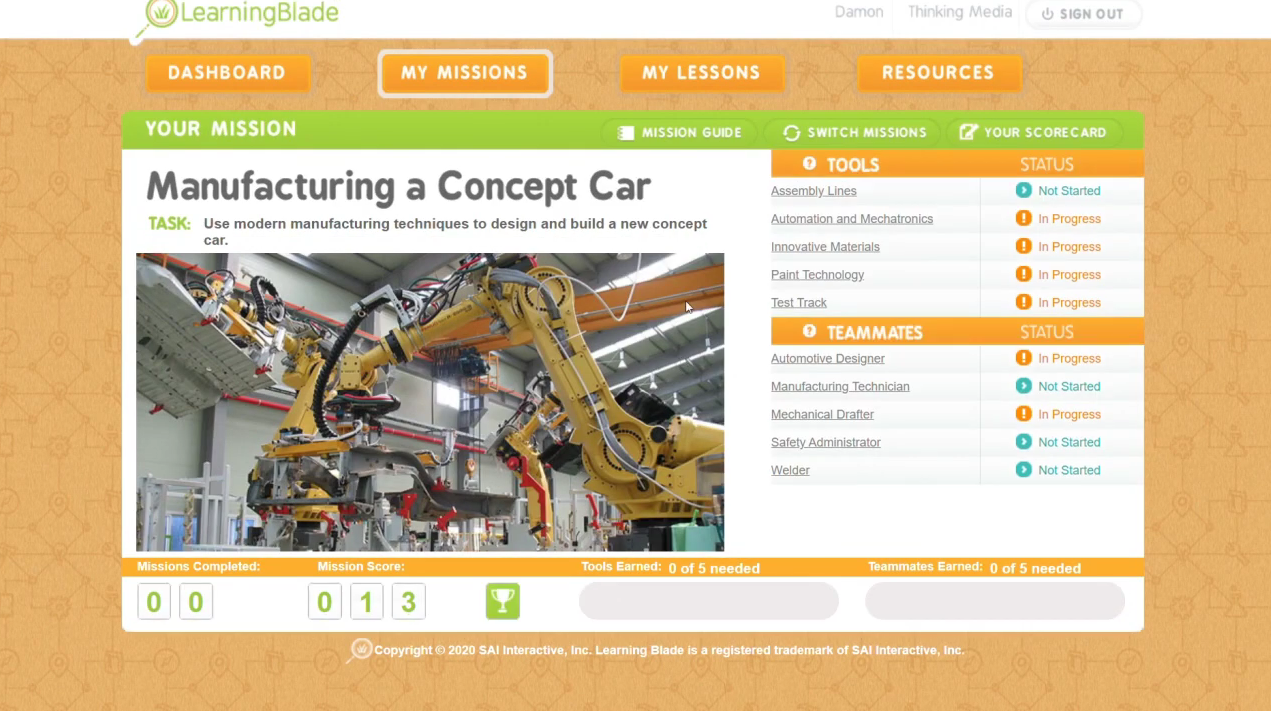
Task: Click the LearningBlade logo
Action: point(241,14)
